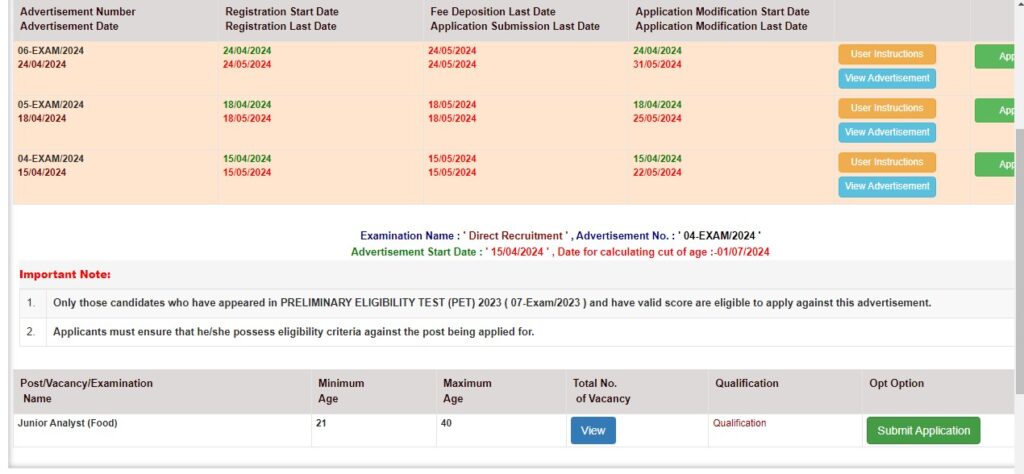Click the Fee Deposition Last Date header
Image resolution: width=1024 pixels, height=474 pixels.
pos(493,12)
